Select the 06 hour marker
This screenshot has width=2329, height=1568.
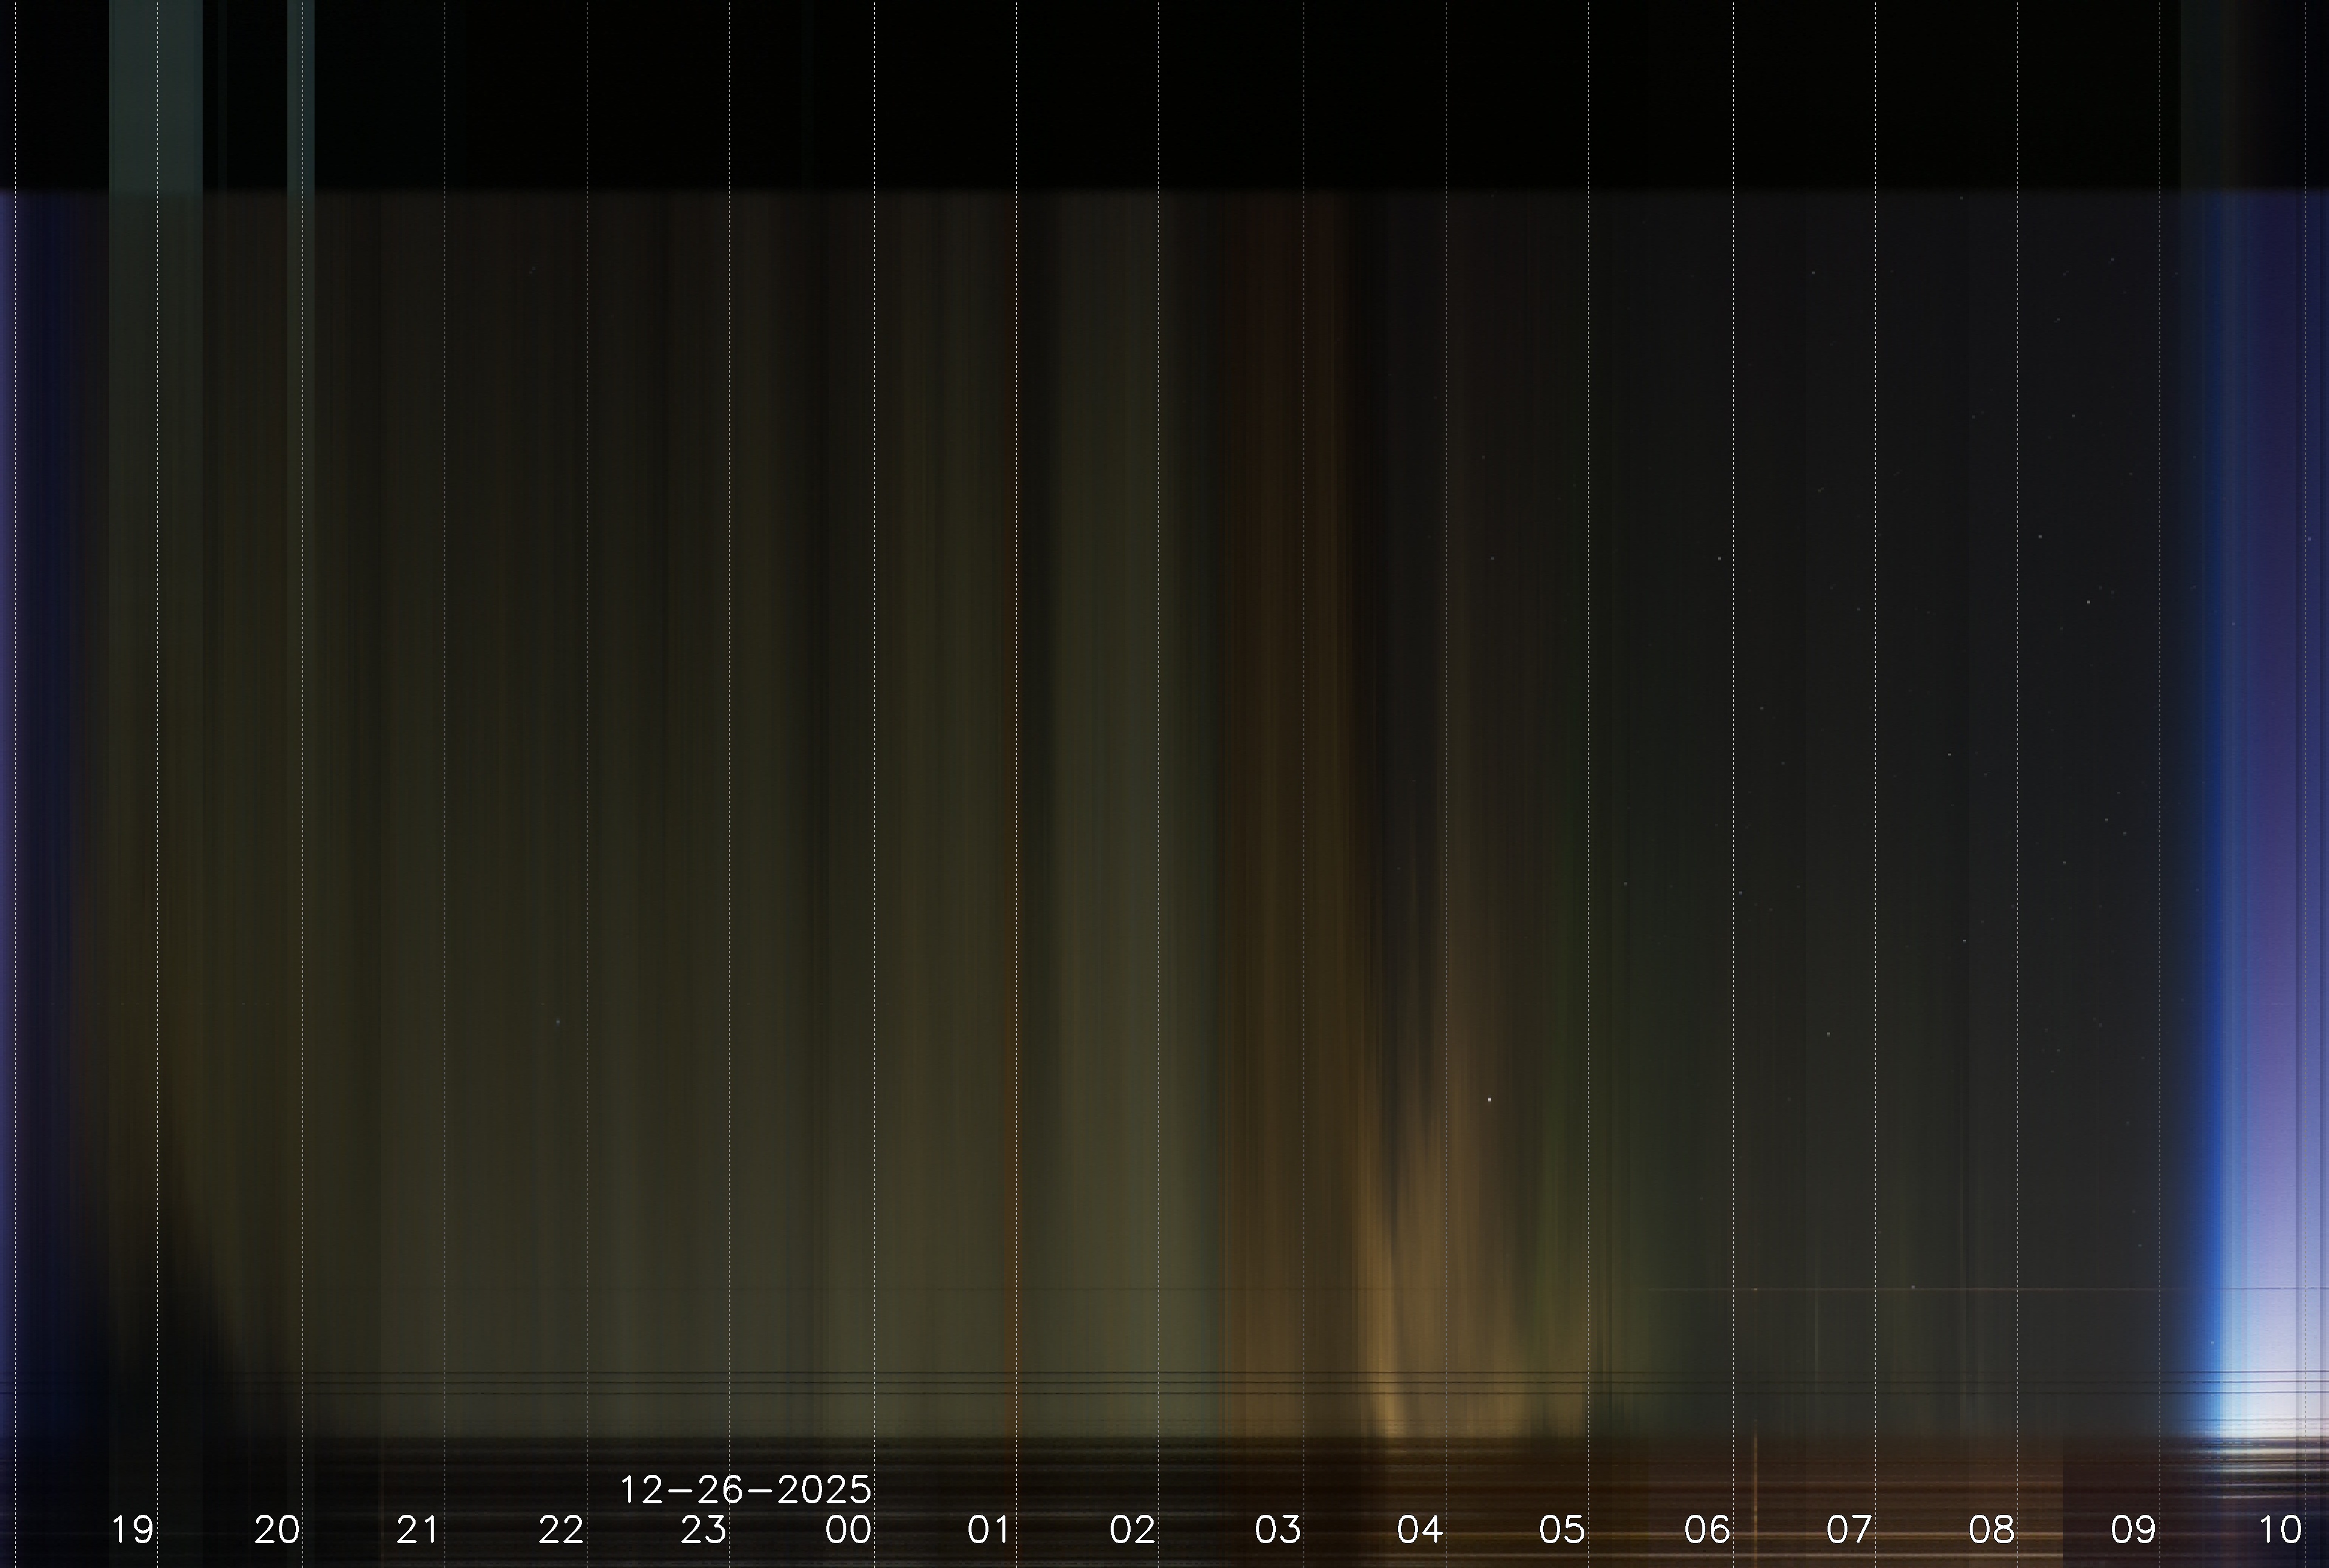coord(1707,1529)
